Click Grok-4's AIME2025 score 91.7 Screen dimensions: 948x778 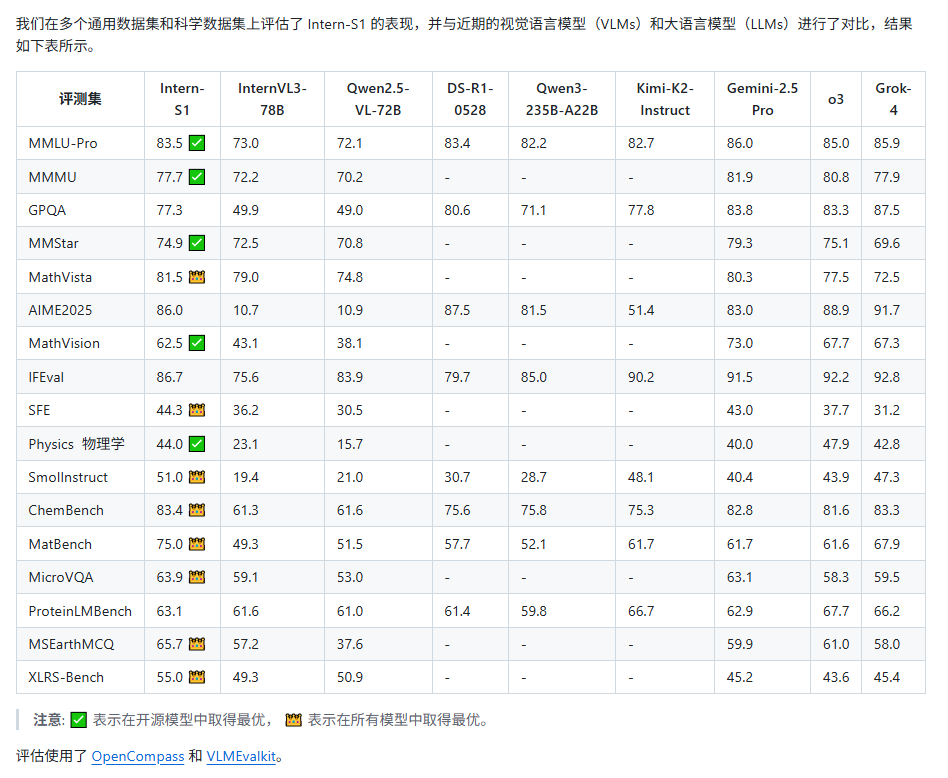pos(886,310)
